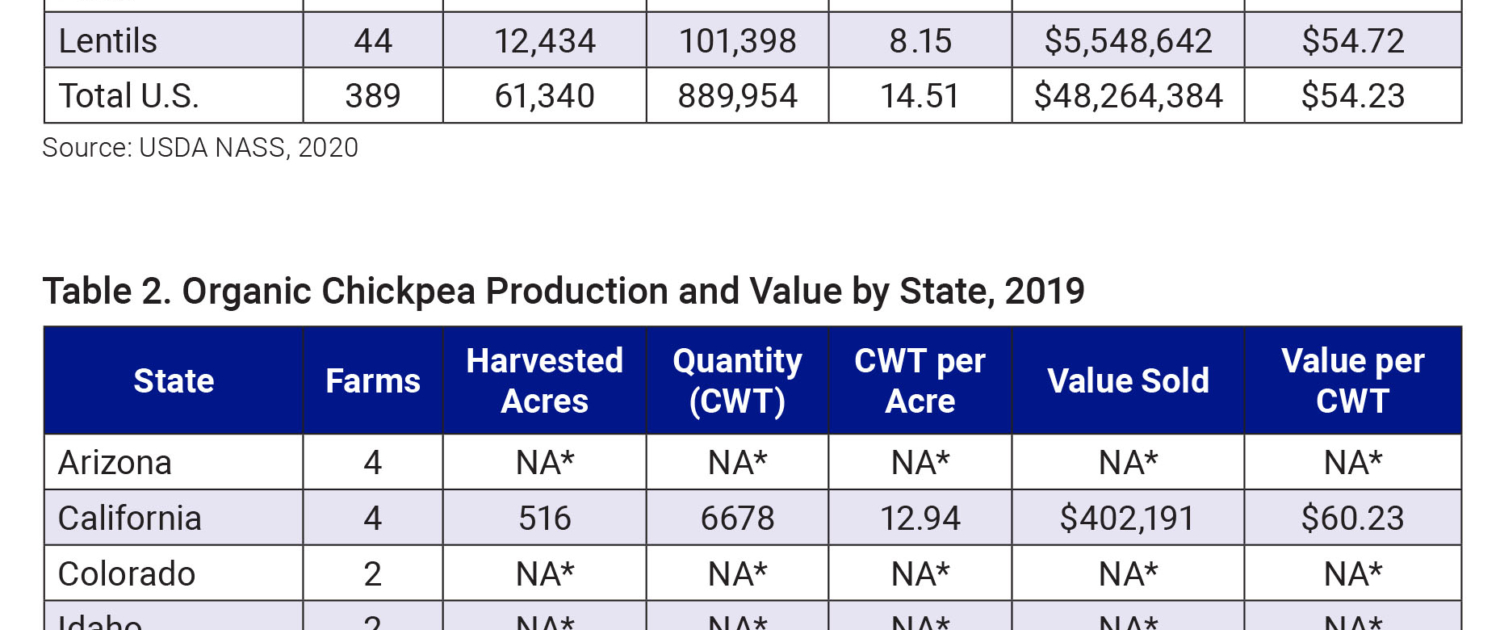Click the Arizona state cell
The image size is (1500, 630).
[x=115, y=463]
